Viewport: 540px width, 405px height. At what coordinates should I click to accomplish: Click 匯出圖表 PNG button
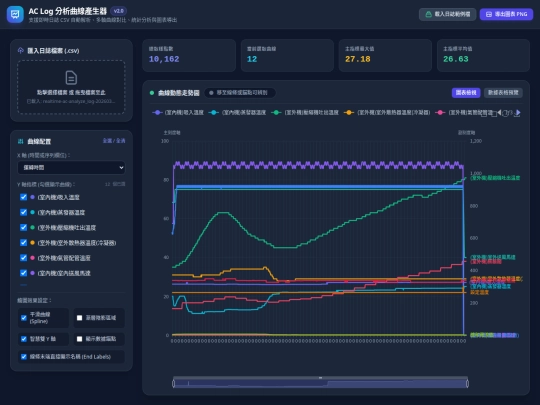coord(506,14)
